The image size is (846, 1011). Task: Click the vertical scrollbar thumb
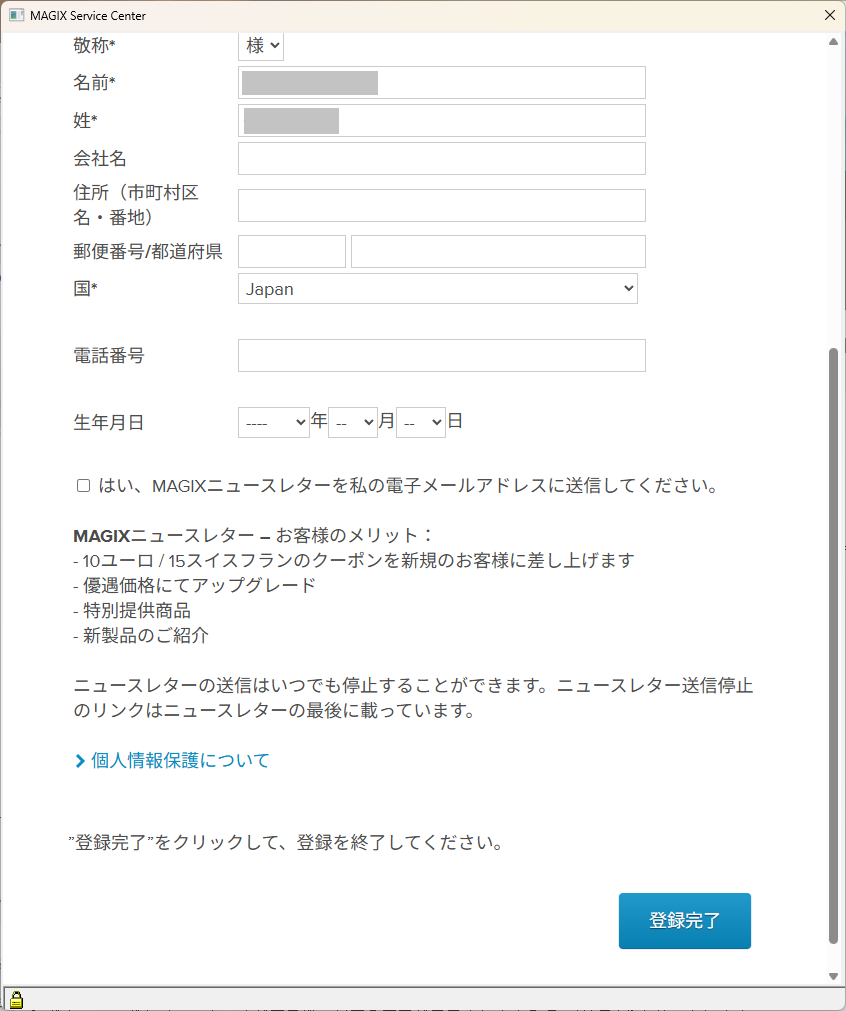[x=834, y=645]
